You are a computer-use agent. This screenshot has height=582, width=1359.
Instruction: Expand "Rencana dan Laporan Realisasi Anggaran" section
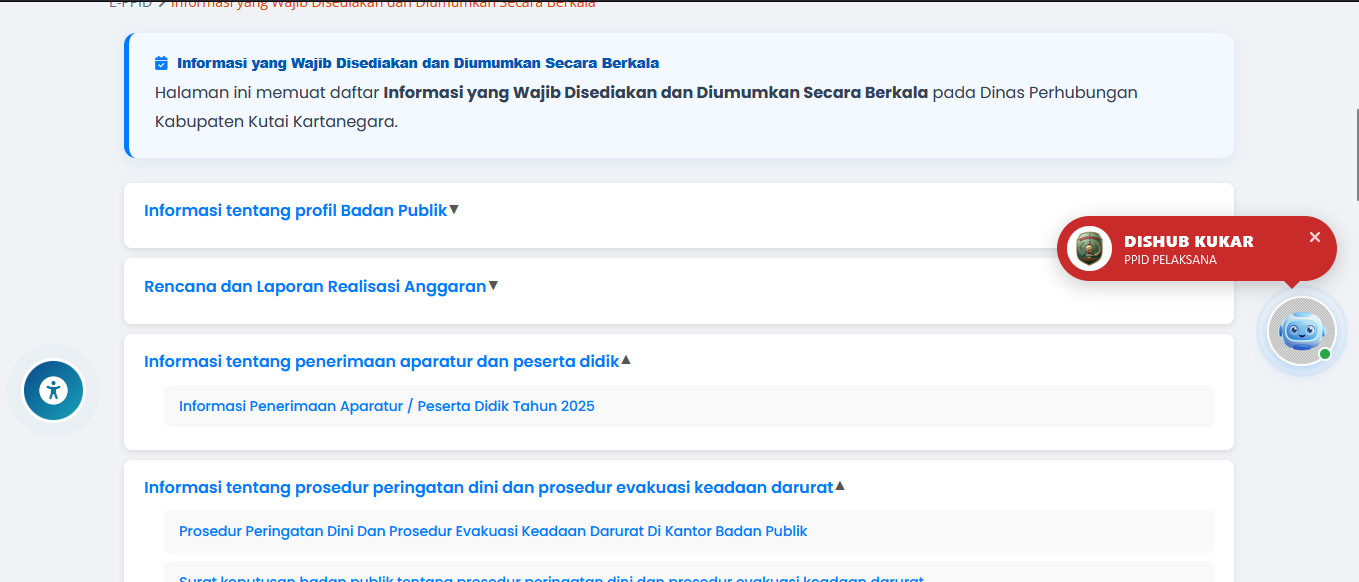pos(321,286)
